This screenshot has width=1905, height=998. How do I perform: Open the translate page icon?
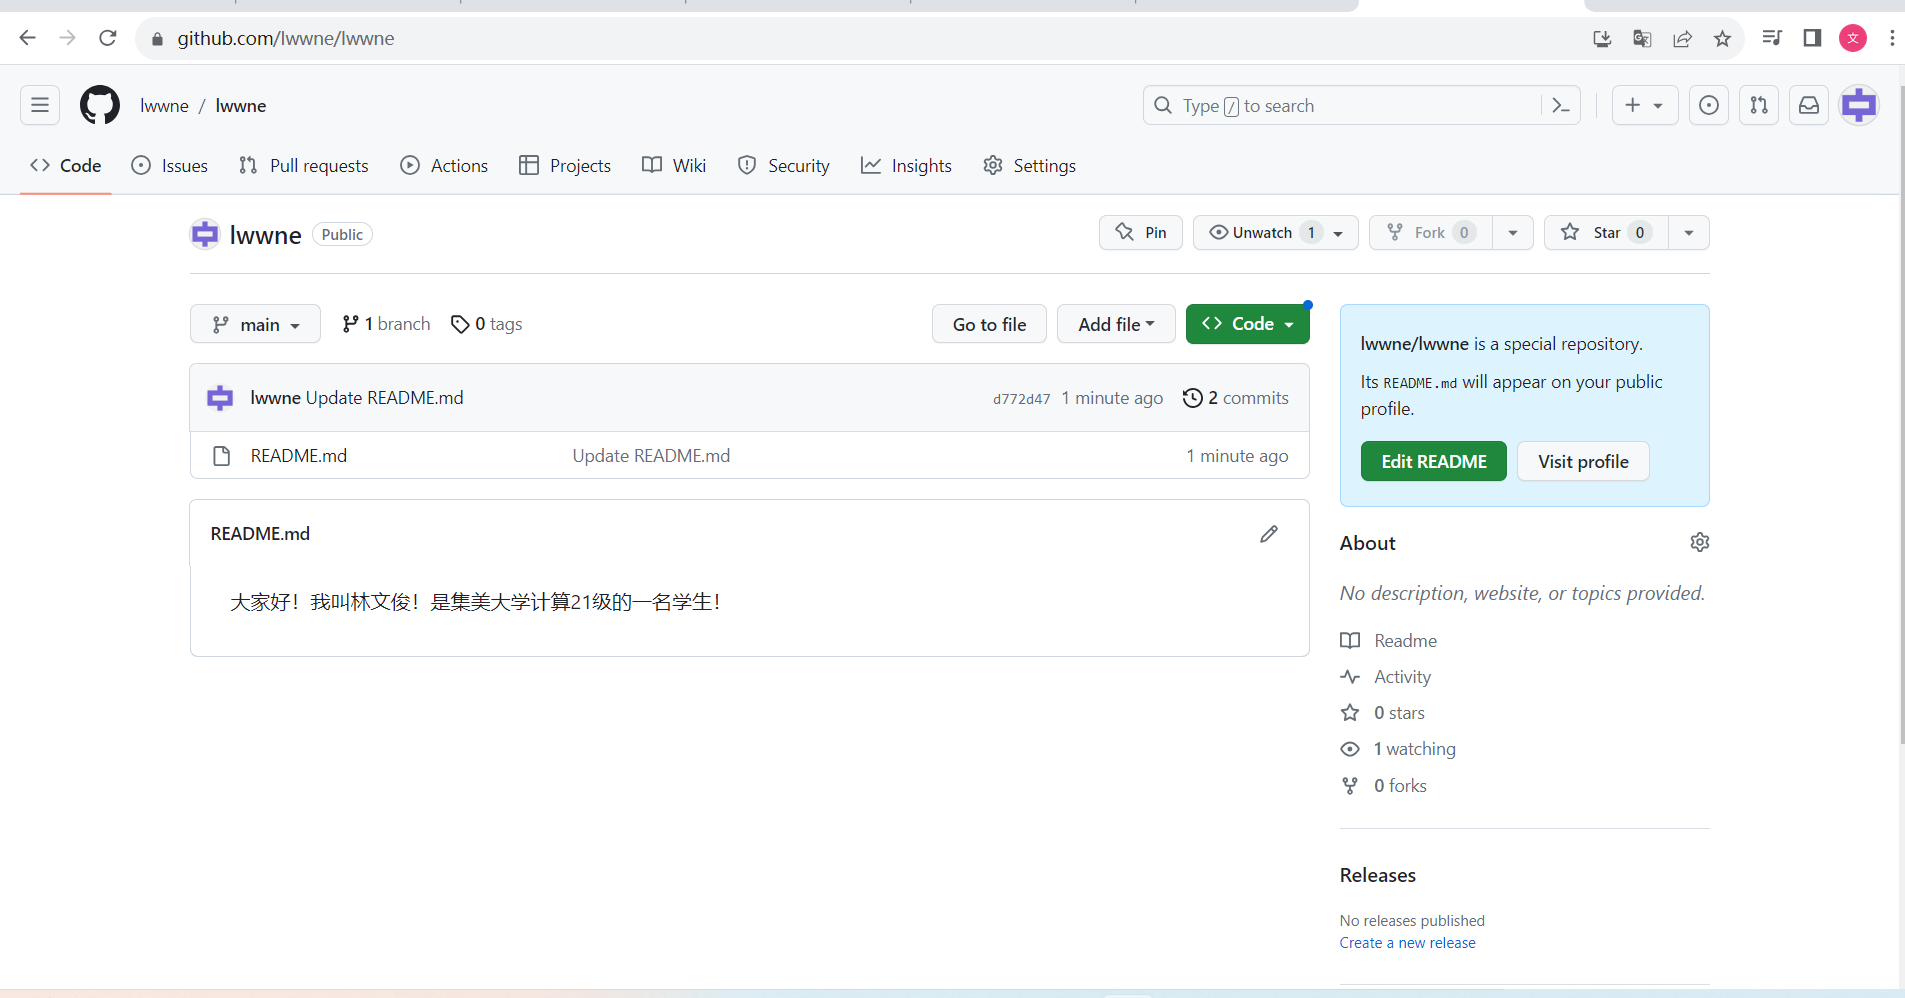coord(1642,38)
